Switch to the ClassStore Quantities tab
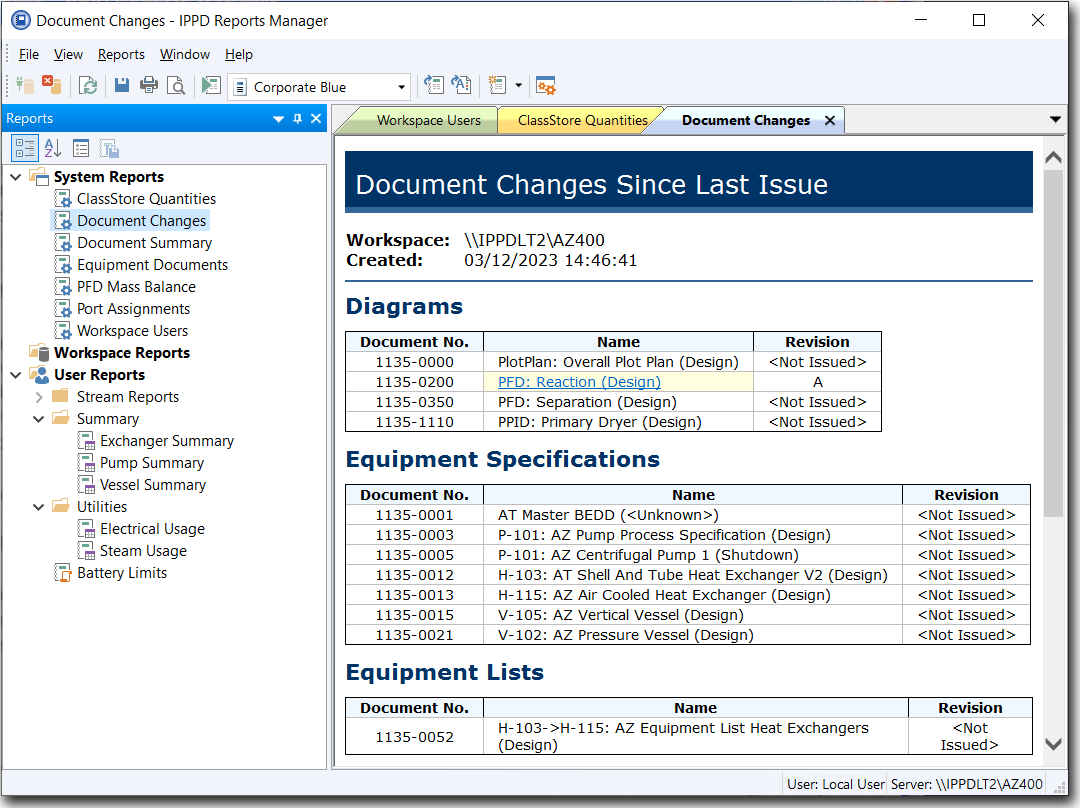This screenshot has height=808, width=1080. coord(582,120)
